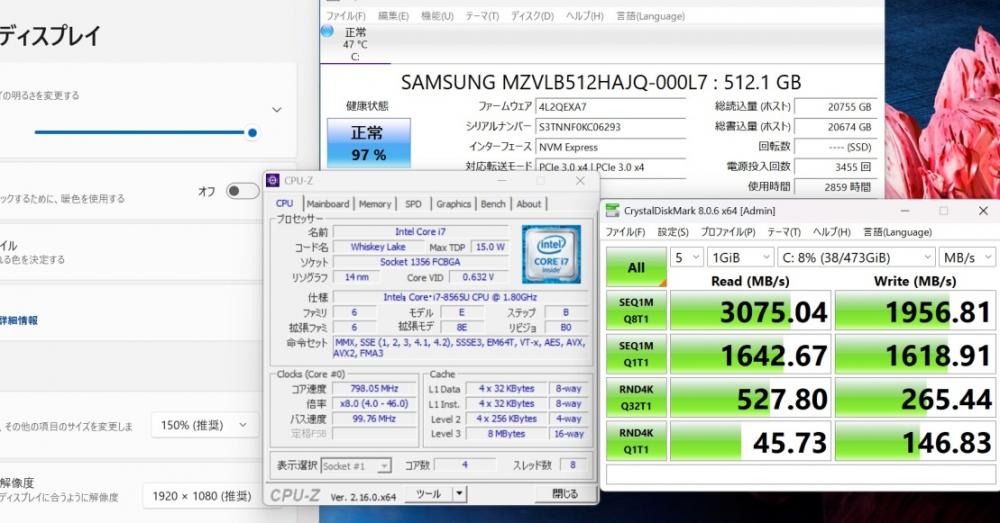Click the power-on hours value 2859 時間
Viewport: 1000px width, 523px height.
(835, 187)
